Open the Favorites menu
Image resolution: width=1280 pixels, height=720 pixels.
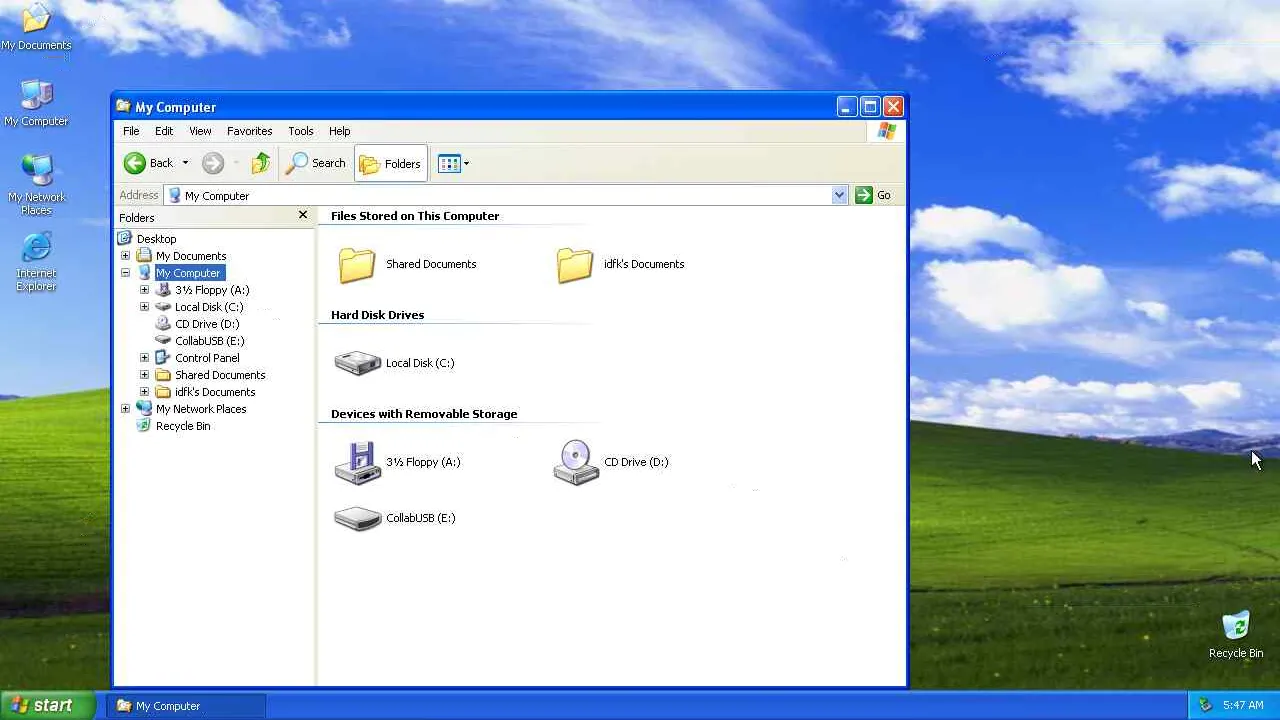[249, 131]
